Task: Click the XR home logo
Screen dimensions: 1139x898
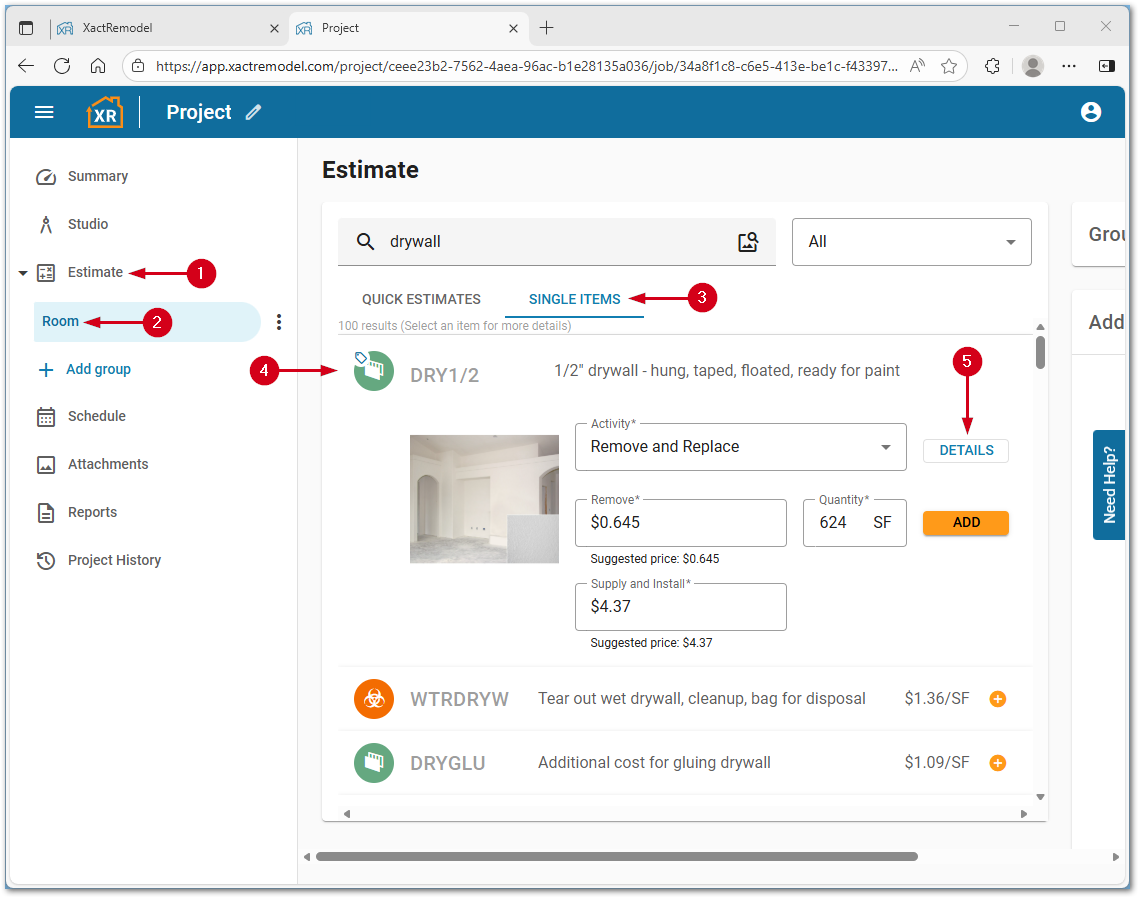Action: tap(105, 112)
